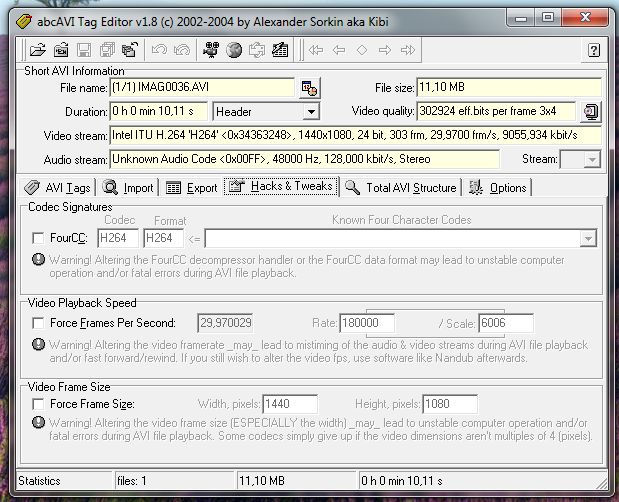Click the 'files: 1' status bar entry
This screenshot has width=619, height=502.
tap(174, 481)
